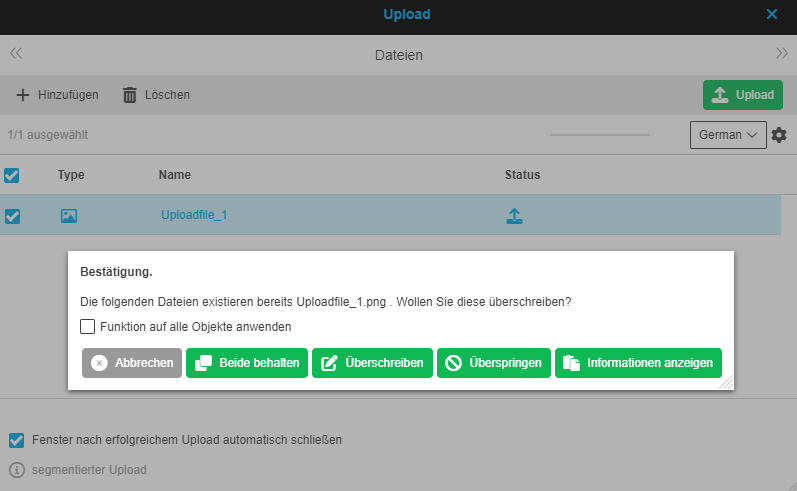This screenshot has height=491, width=797.
Task: Toggle the select-all checkbox in header
Action: 12,175
